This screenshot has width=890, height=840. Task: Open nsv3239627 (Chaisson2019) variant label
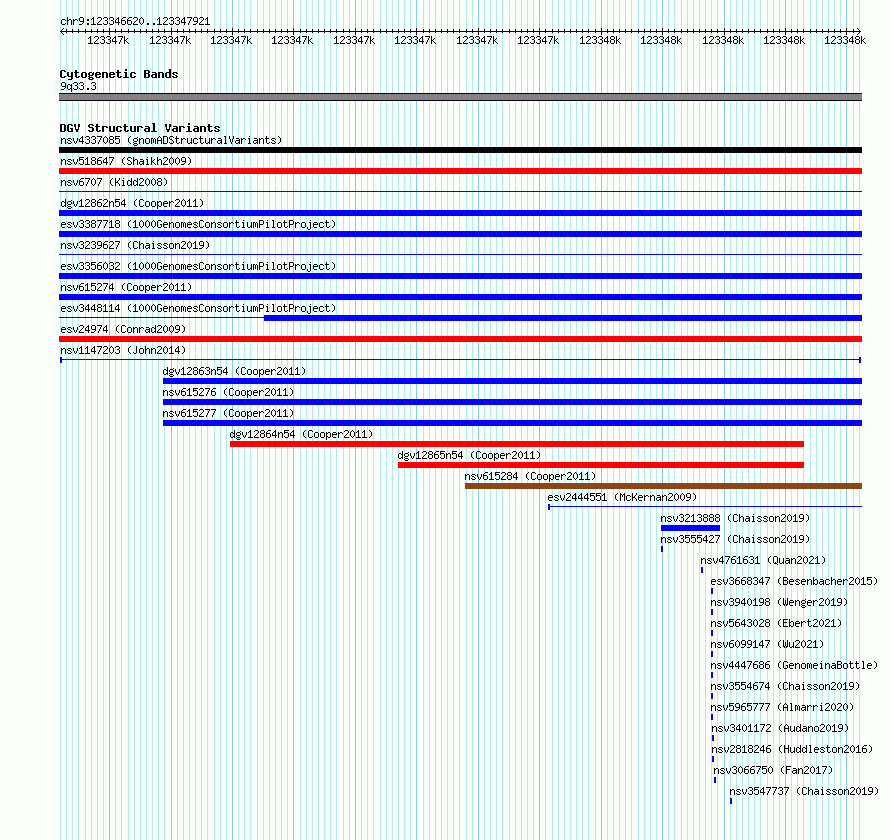135,245
